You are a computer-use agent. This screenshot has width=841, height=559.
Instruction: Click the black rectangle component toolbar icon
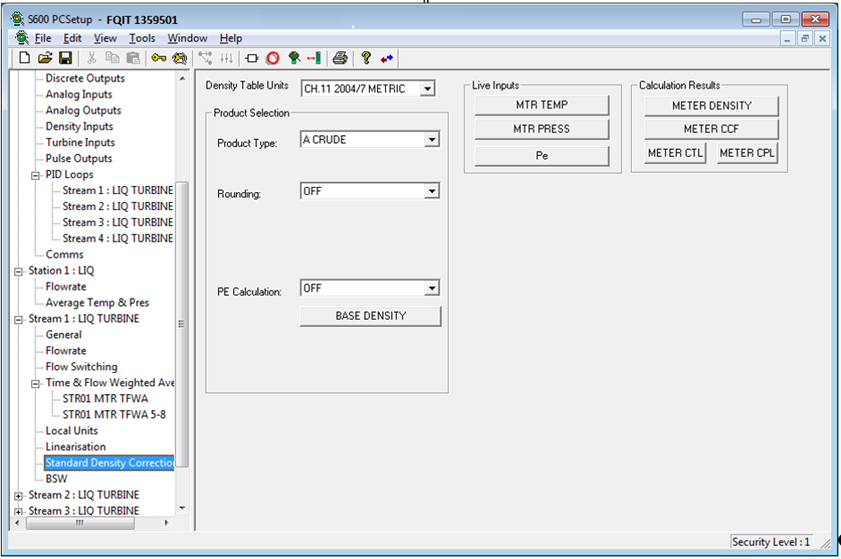click(x=252, y=58)
